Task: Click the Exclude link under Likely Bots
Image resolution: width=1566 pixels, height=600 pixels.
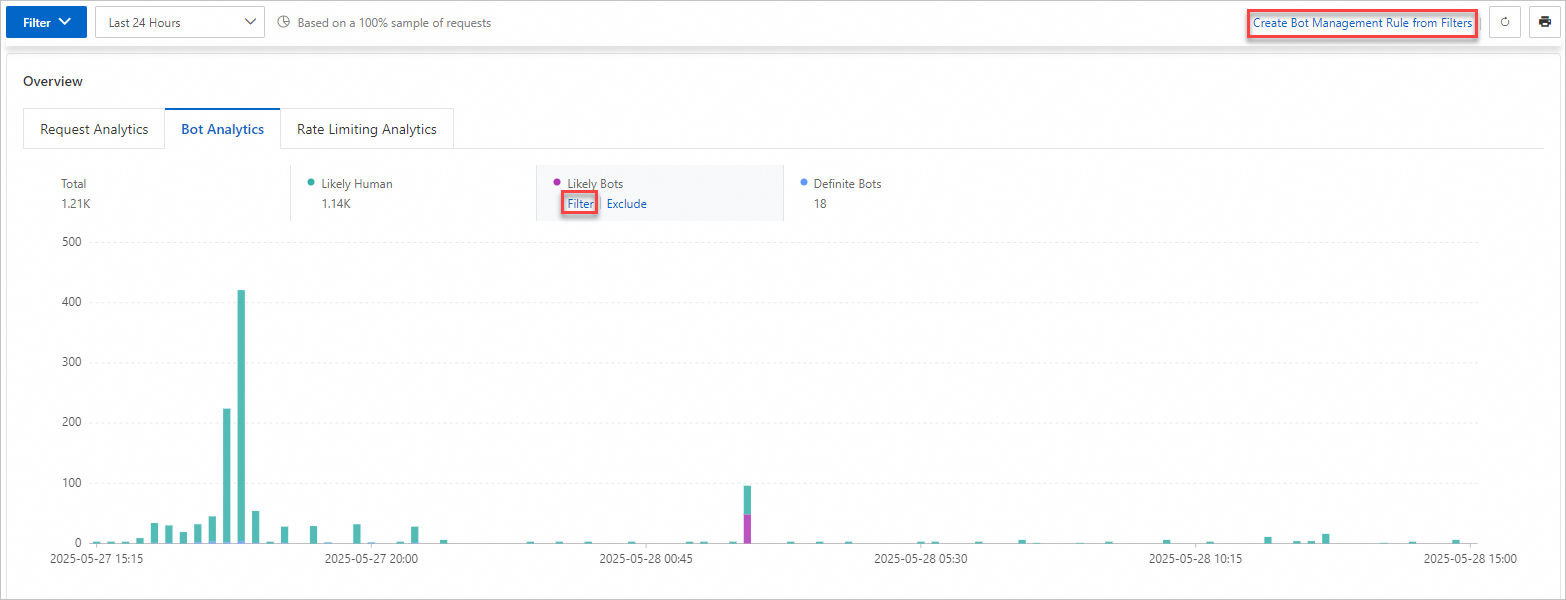Action: pyautogui.click(x=627, y=204)
